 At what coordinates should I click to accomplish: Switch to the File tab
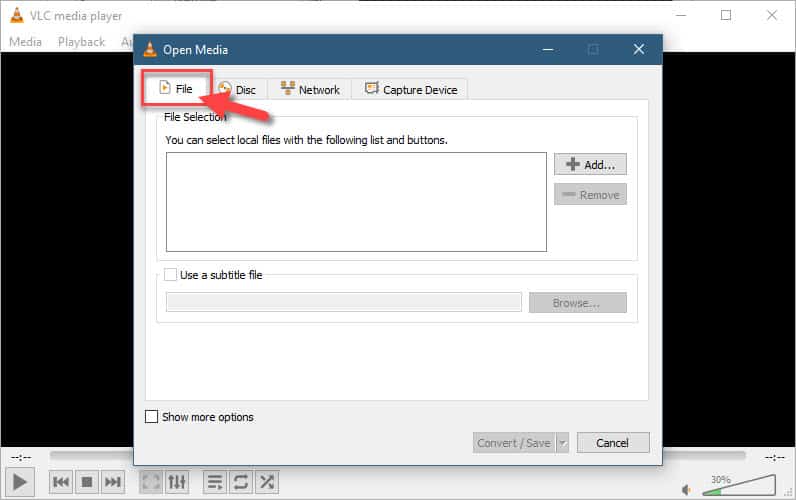(x=176, y=88)
